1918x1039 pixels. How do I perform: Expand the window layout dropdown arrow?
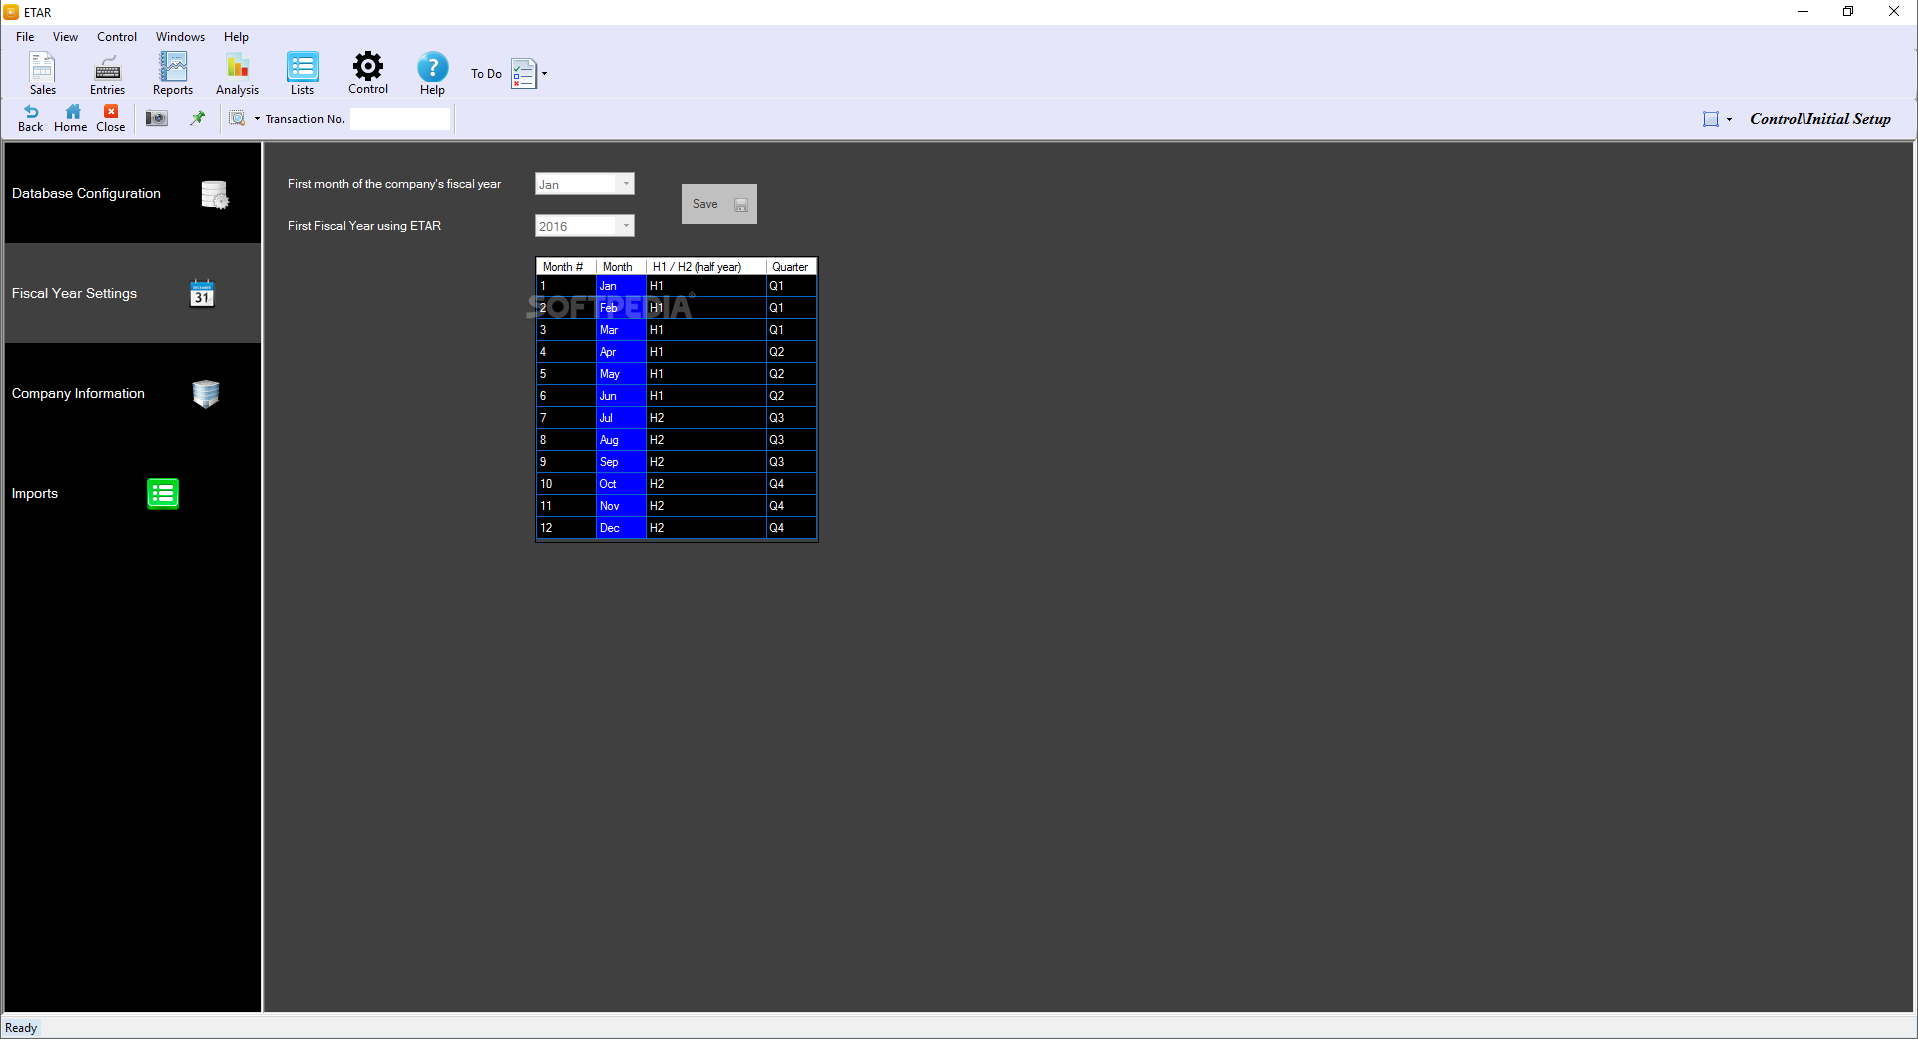click(x=1729, y=119)
